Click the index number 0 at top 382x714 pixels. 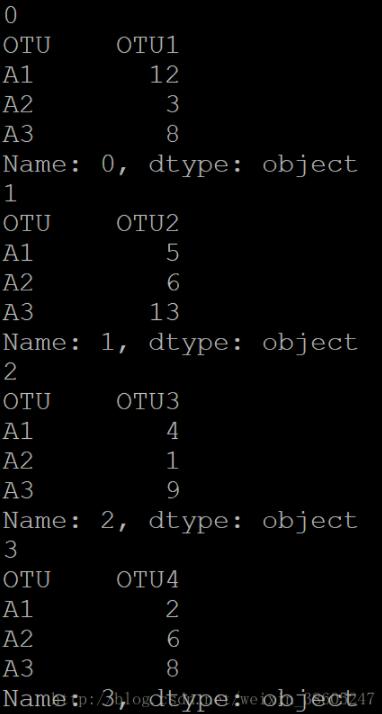tap(10, 16)
